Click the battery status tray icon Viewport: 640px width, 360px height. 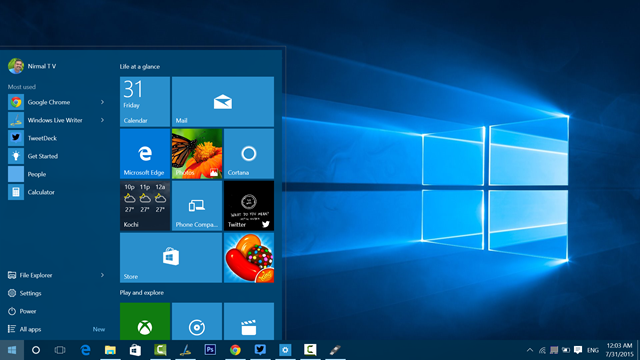click(x=566, y=350)
